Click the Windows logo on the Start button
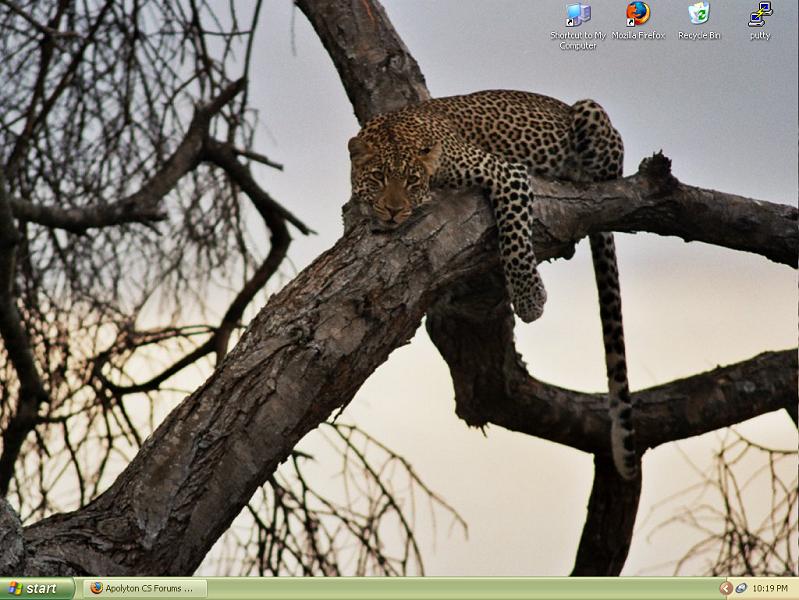799x600 pixels. pyautogui.click(x=14, y=588)
